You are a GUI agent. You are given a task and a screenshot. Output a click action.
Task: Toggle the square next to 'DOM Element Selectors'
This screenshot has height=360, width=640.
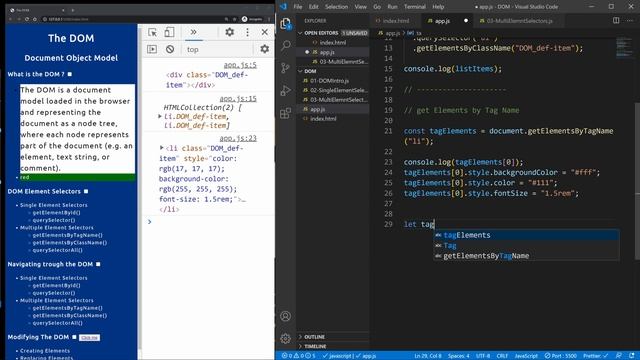pyautogui.click(x=86, y=191)
